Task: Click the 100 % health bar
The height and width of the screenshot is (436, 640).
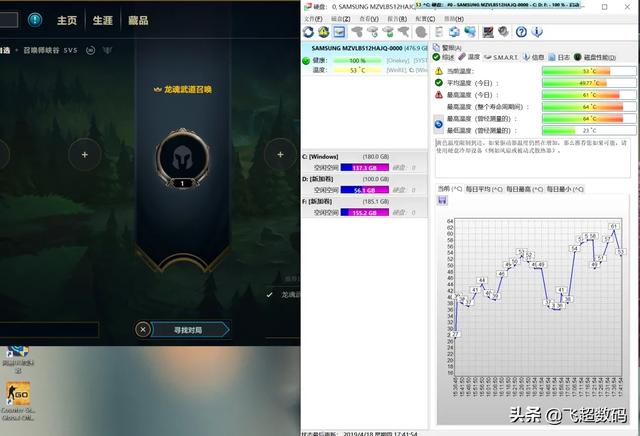Action: click(x=358, y=60)
